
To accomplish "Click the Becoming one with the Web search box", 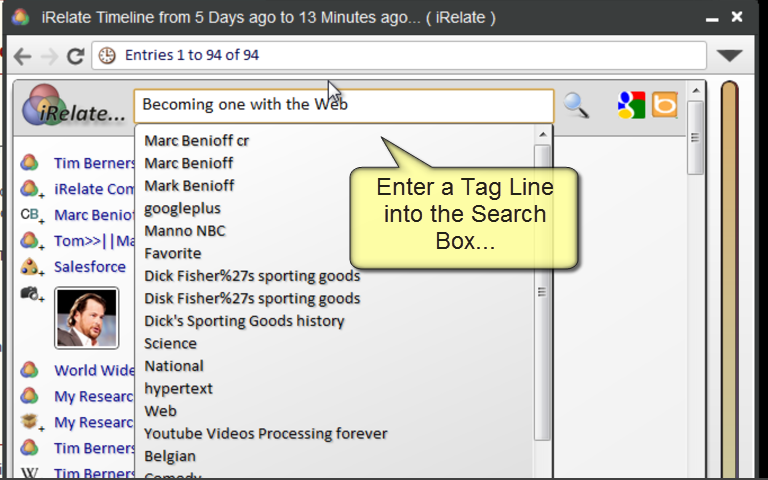I will tap(344, 105).
